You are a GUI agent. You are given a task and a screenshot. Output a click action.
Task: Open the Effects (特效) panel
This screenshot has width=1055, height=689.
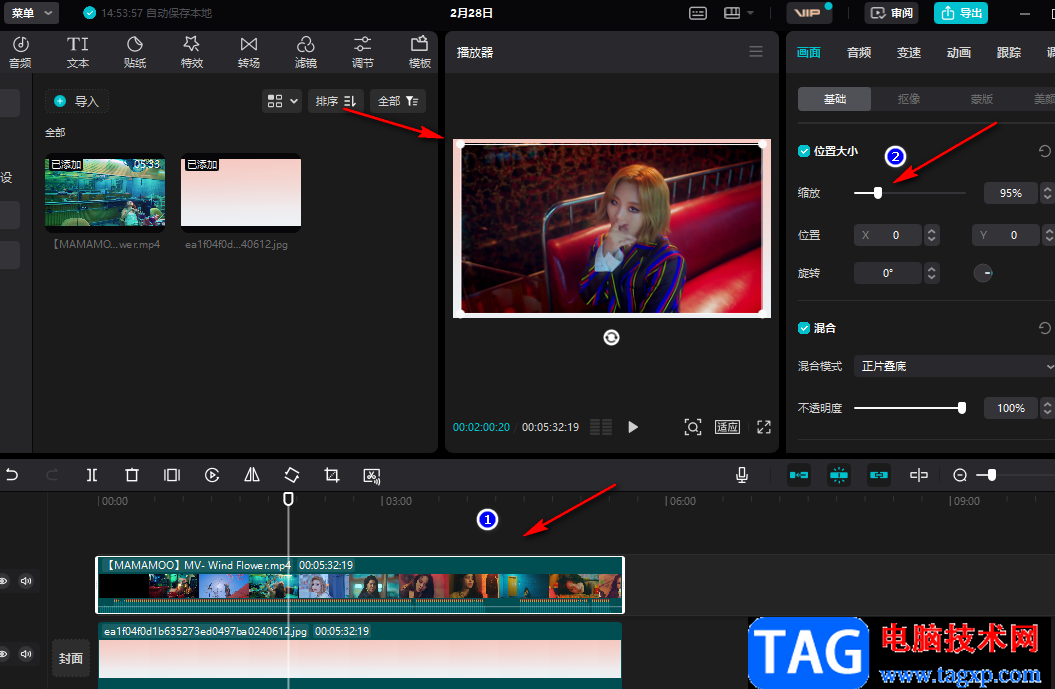tap(192, 52)
